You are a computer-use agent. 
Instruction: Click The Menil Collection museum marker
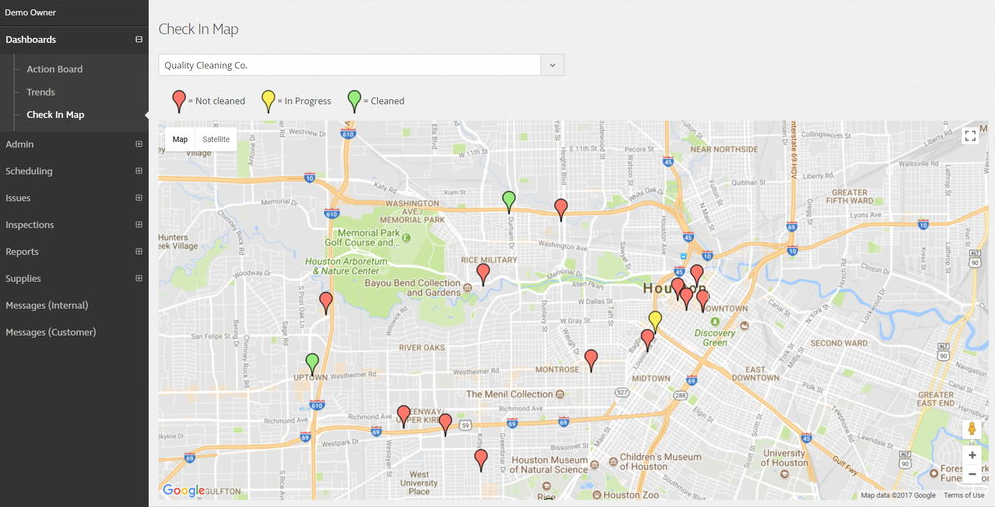(560, 394)
